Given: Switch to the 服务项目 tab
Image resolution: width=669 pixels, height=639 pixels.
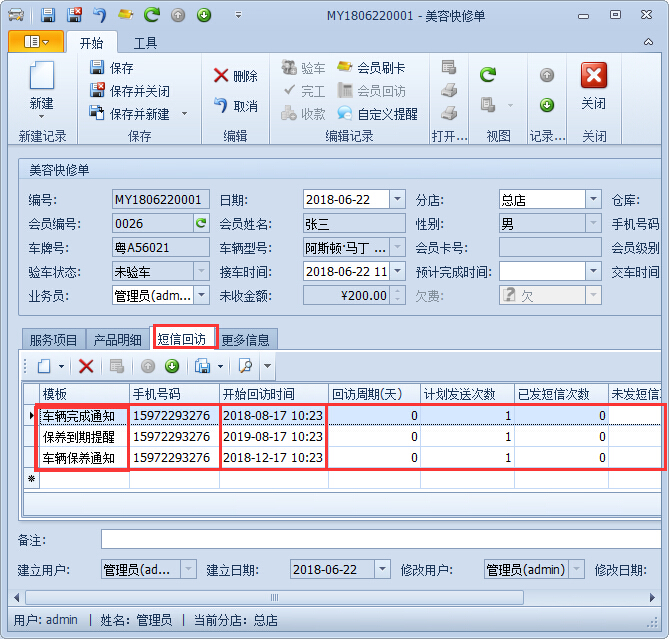Looking at the screenshot, I should 53,340.
